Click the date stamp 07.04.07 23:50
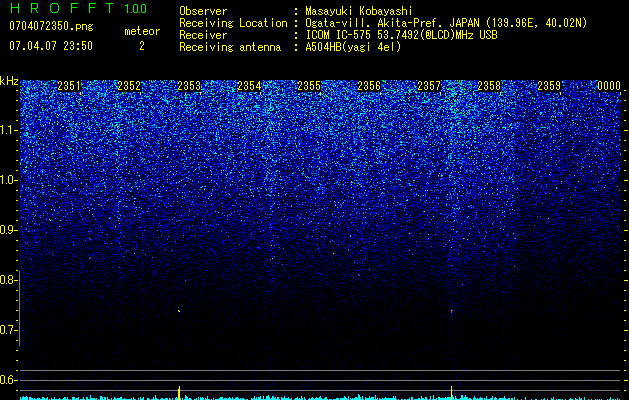This screenshot has width=629, height=400. pyautogui.click(x=51, y=46)
